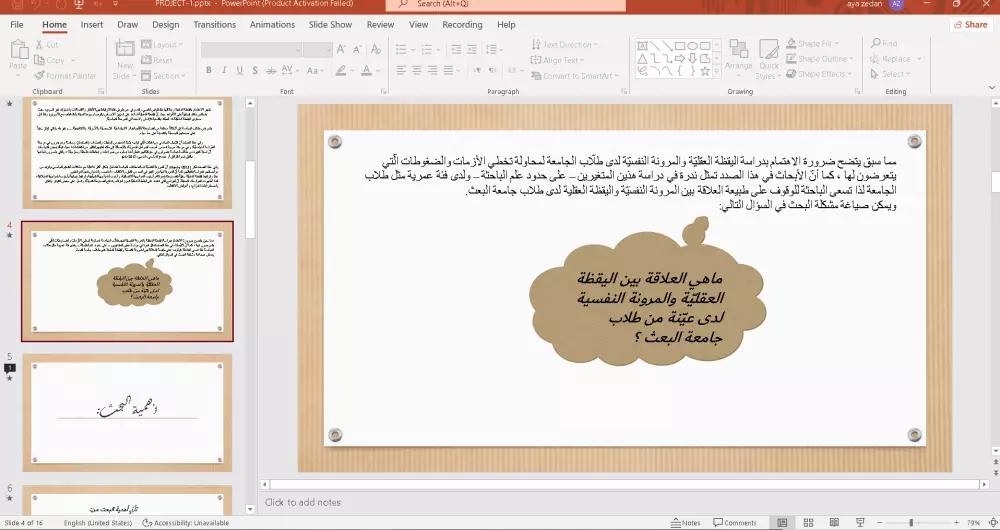This screenshot has height=530, width=1000.
Task: Start Slide Show from status bar icon
Action: (860, 522)
